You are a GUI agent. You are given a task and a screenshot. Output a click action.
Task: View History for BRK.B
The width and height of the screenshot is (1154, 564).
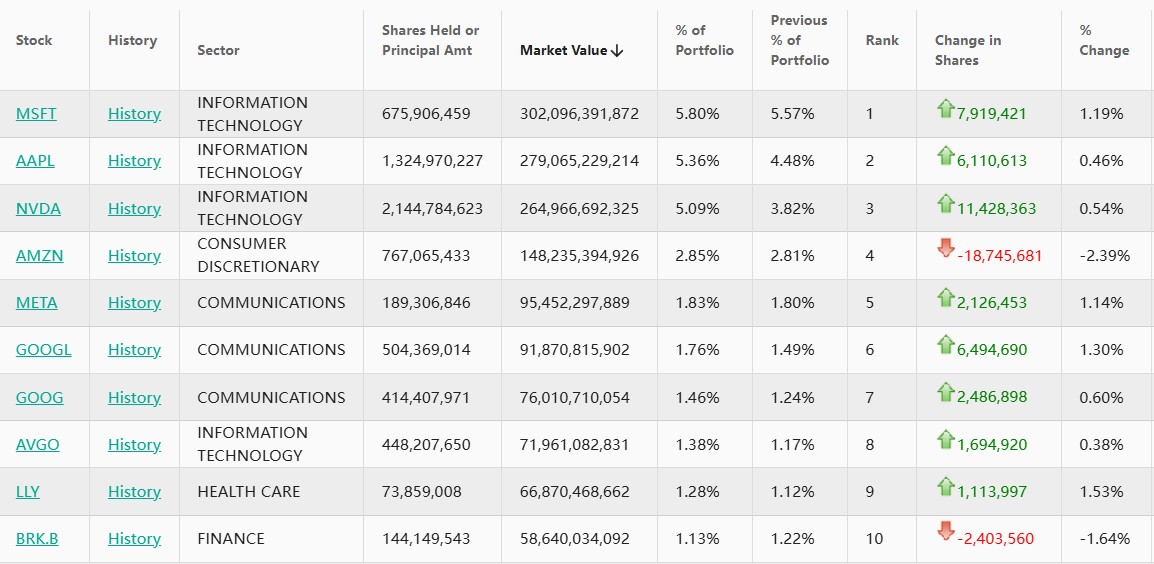134,539
